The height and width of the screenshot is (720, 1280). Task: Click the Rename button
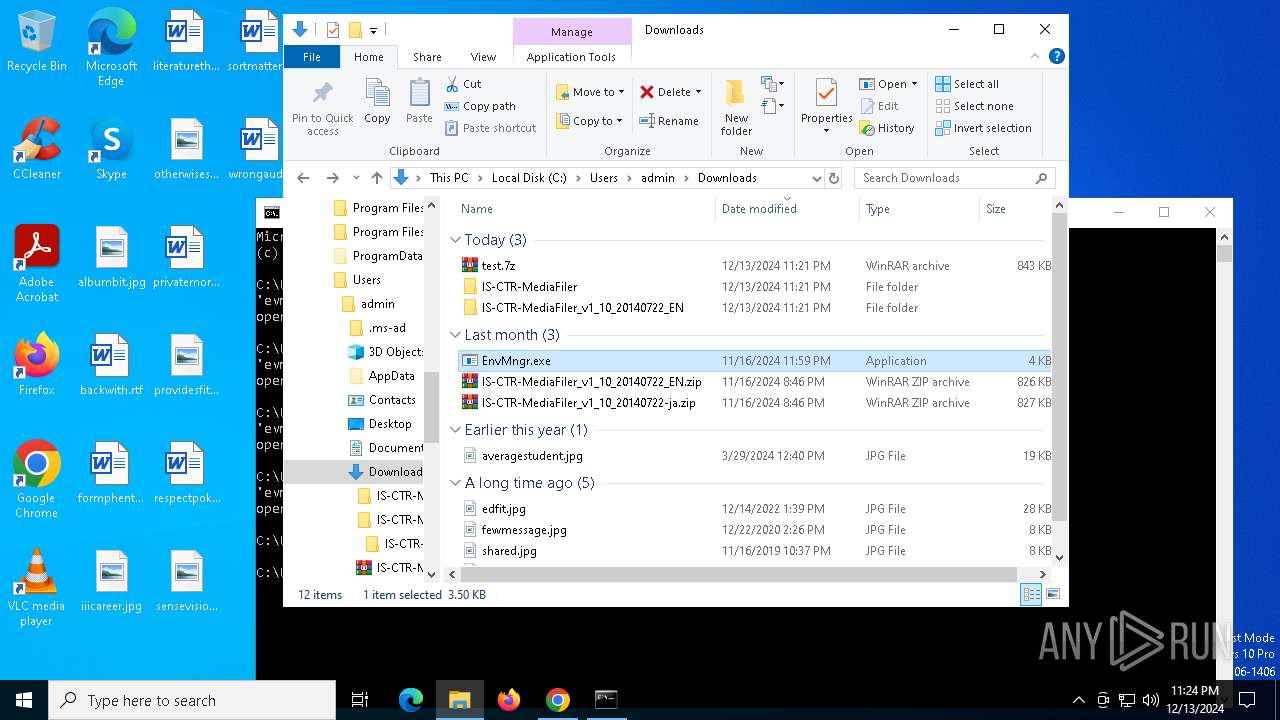669,121
